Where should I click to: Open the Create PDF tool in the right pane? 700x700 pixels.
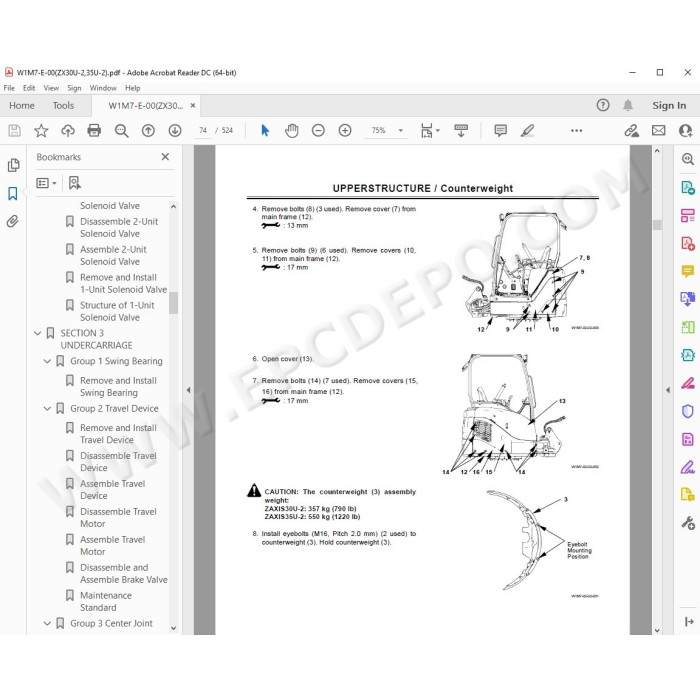(688, 243)
